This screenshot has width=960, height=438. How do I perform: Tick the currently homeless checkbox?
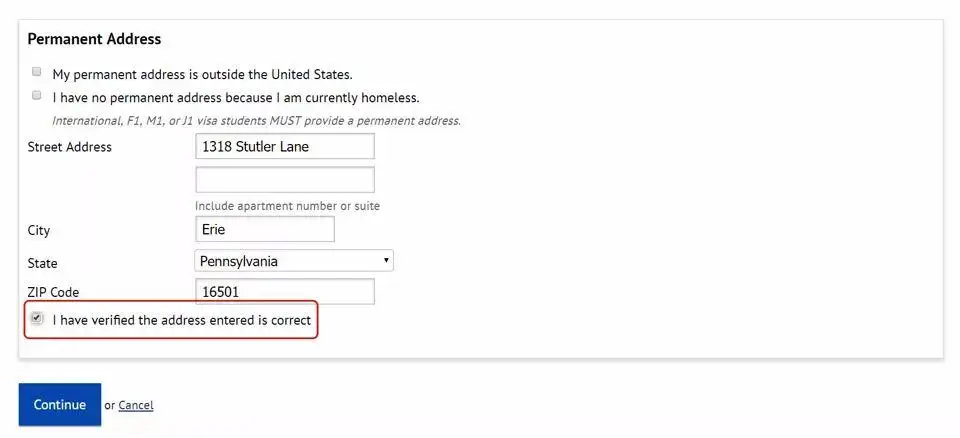(37, 95)
